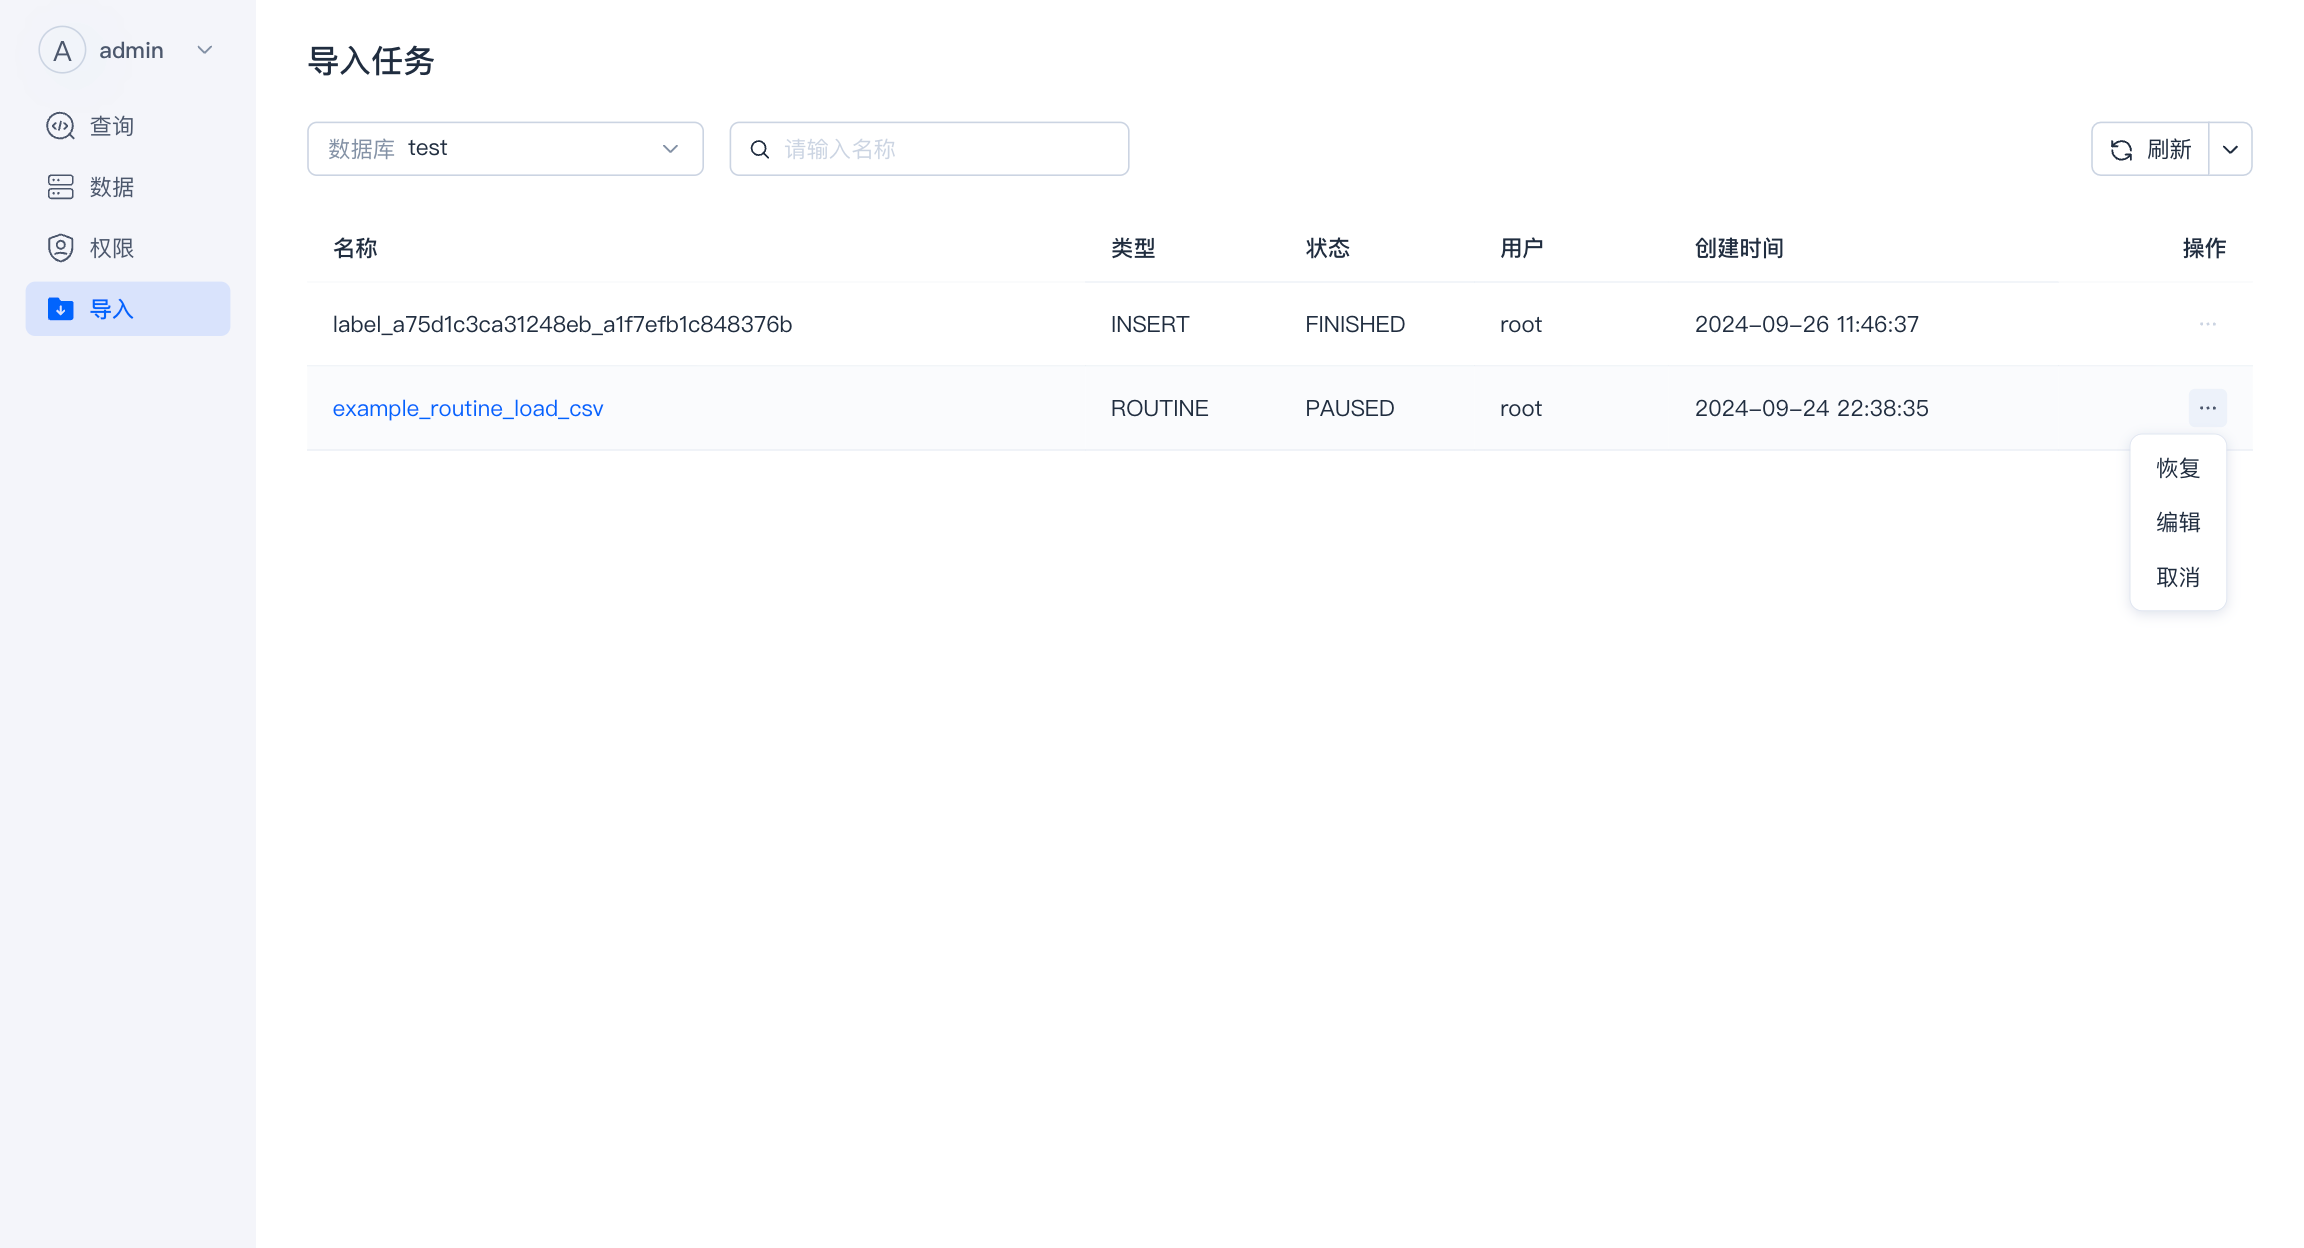Choose 编辑 in the action menu

pos(2178,522)
